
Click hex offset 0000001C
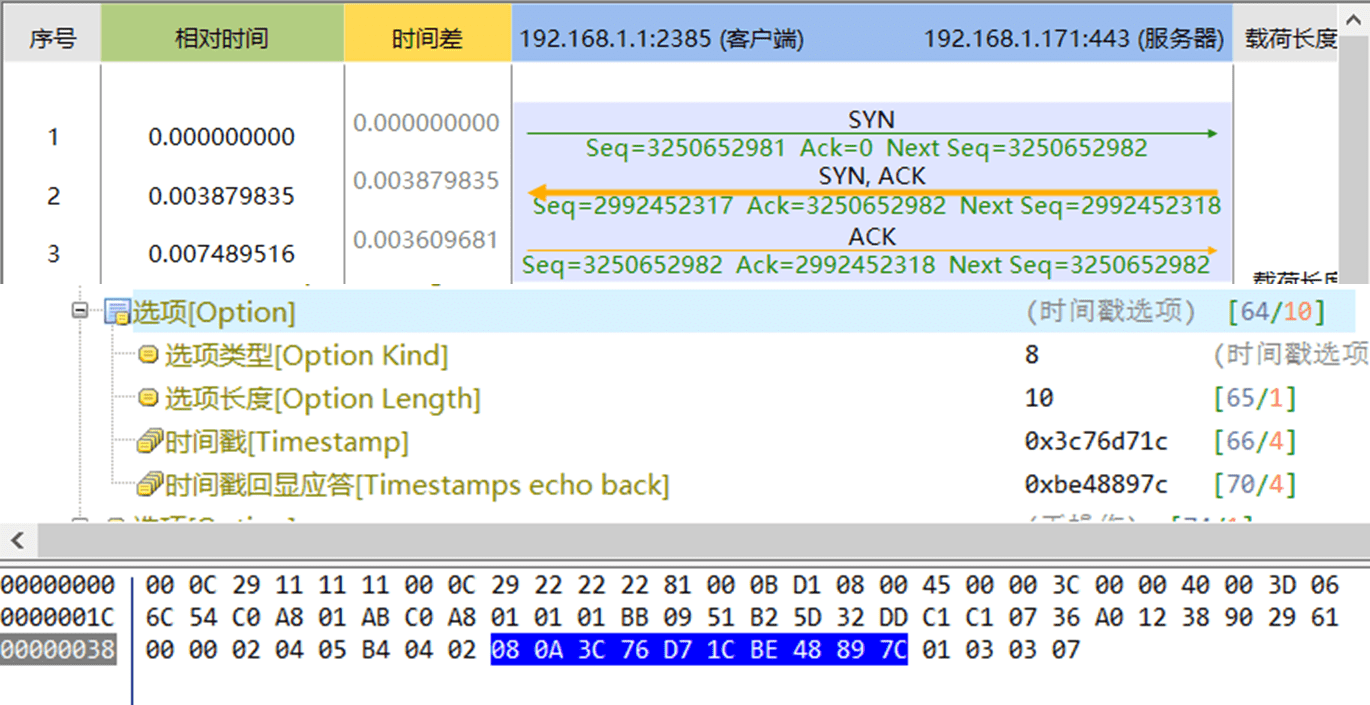click(58, 617)
